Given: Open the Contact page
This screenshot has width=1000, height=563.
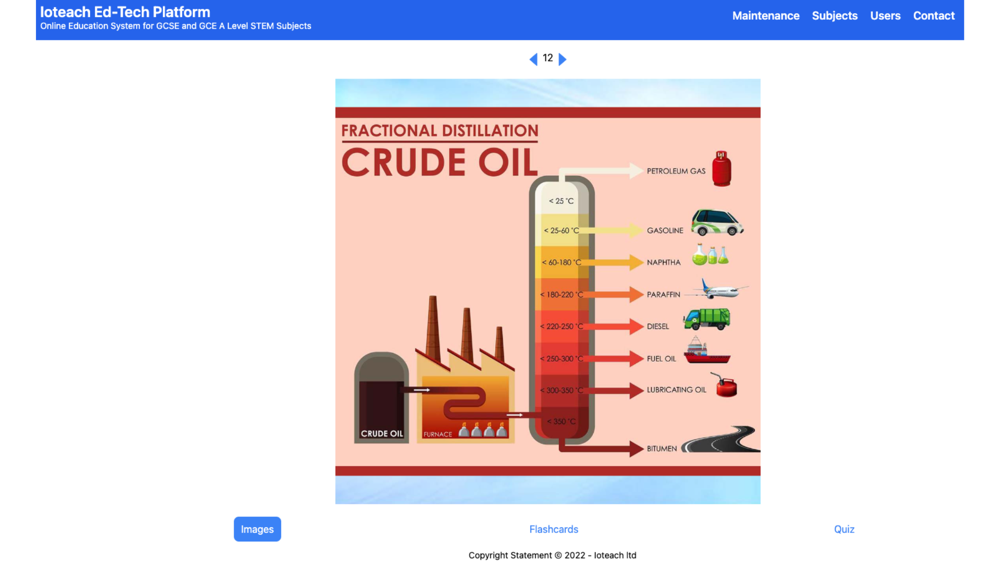Looking at the screenshot, I should (934, 16).
